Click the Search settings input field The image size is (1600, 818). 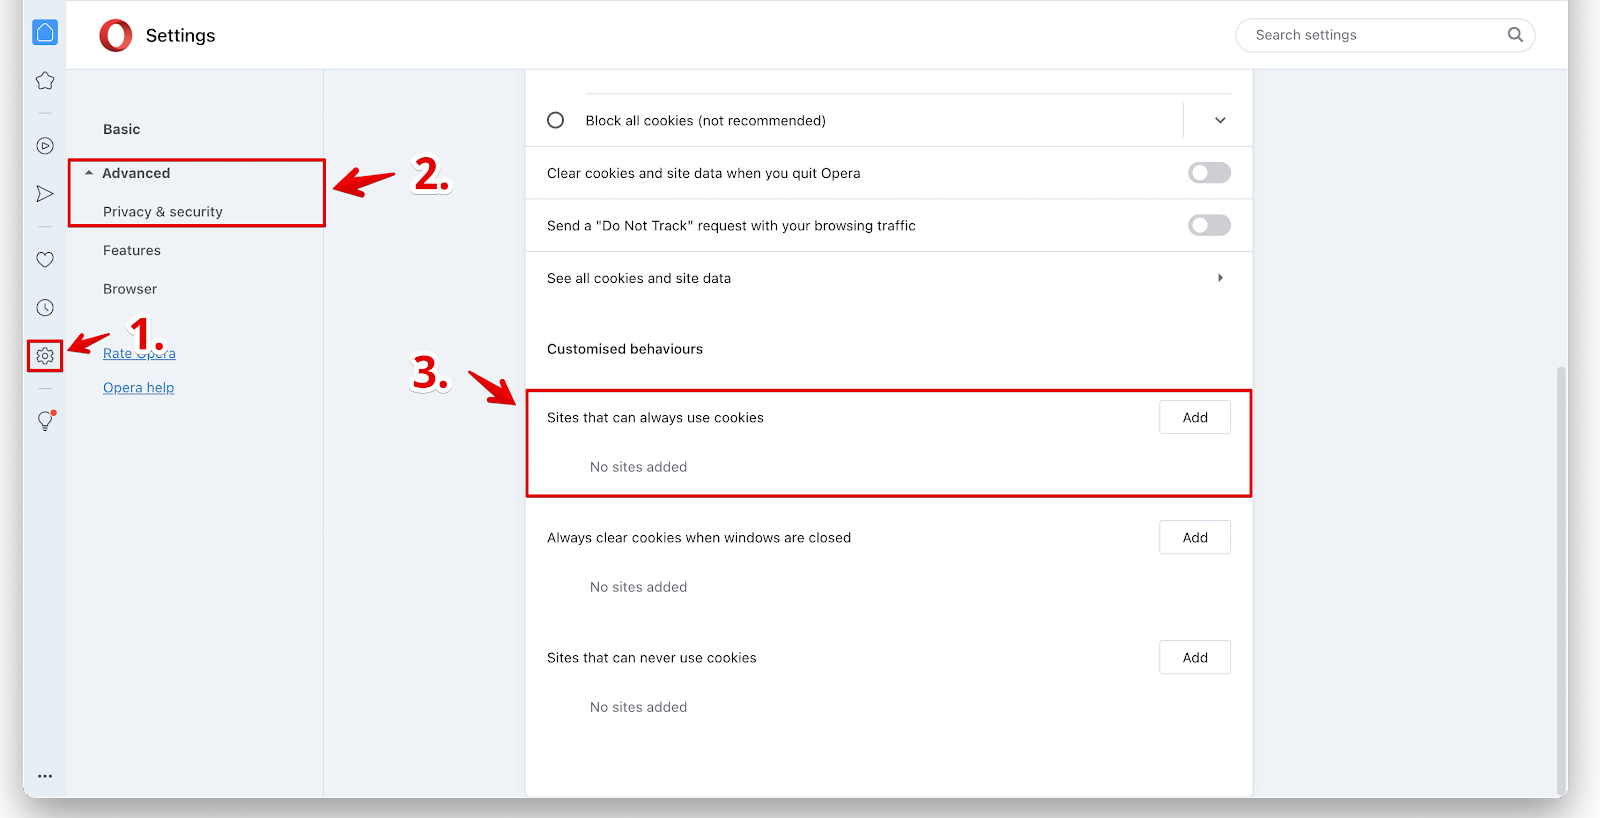coord(1376,35)
